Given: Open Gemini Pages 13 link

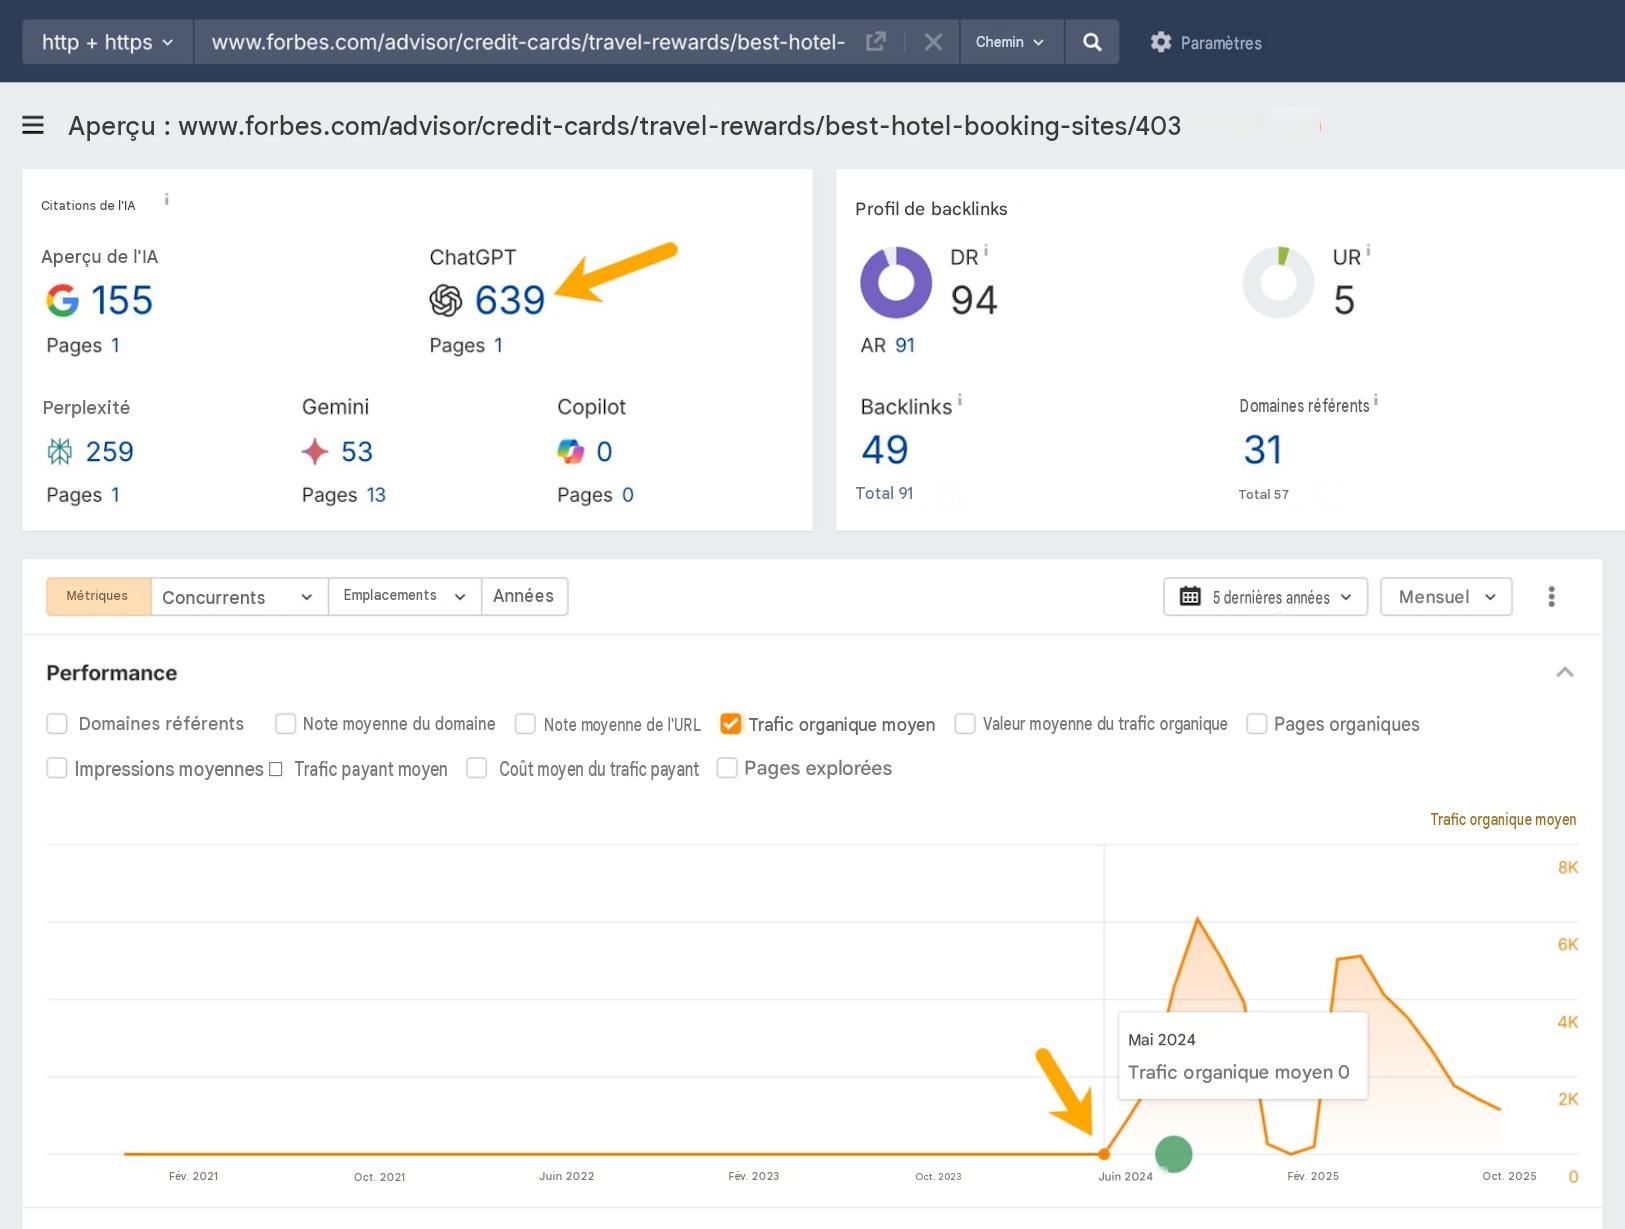Looking at the screenshot, I should point(376,495).
